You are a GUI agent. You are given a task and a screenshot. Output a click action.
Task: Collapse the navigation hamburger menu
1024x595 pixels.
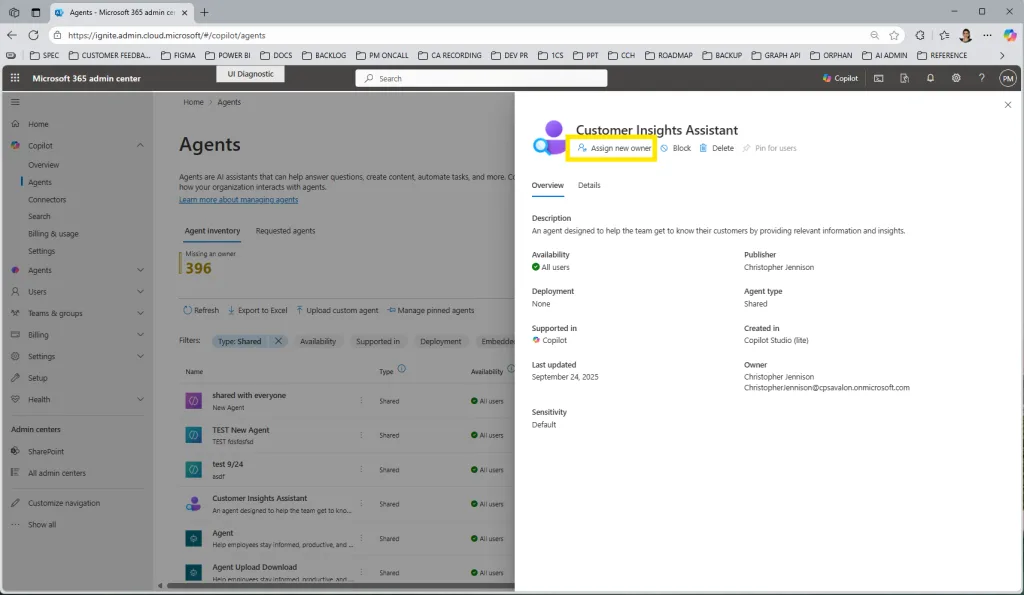[x=15, y=102]
